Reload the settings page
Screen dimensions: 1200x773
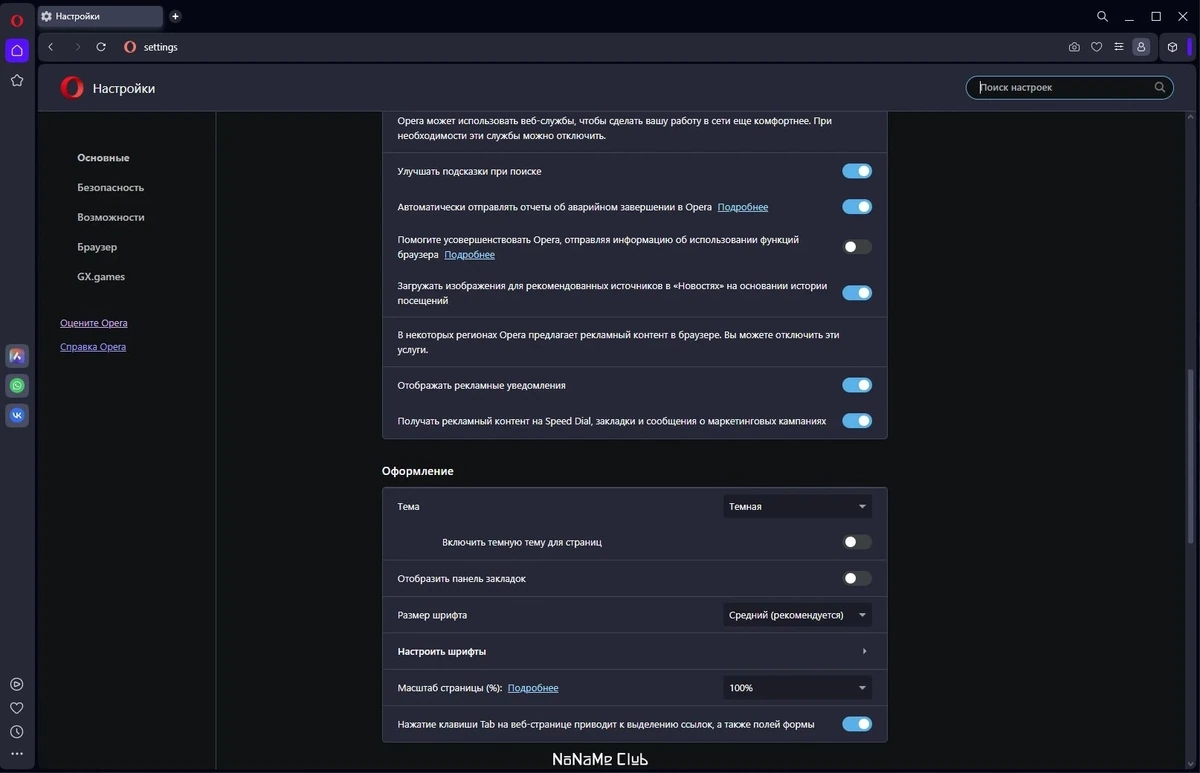click(101, 47)
